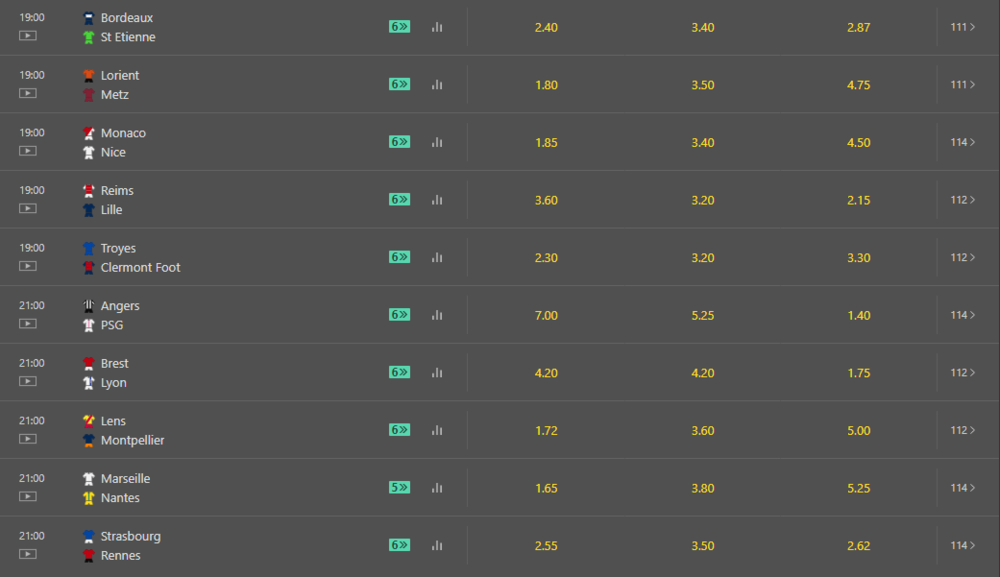Open stats chart icon for Angers v PSG
This screenshot has width=1000, height=577.
tap(437, 315)
